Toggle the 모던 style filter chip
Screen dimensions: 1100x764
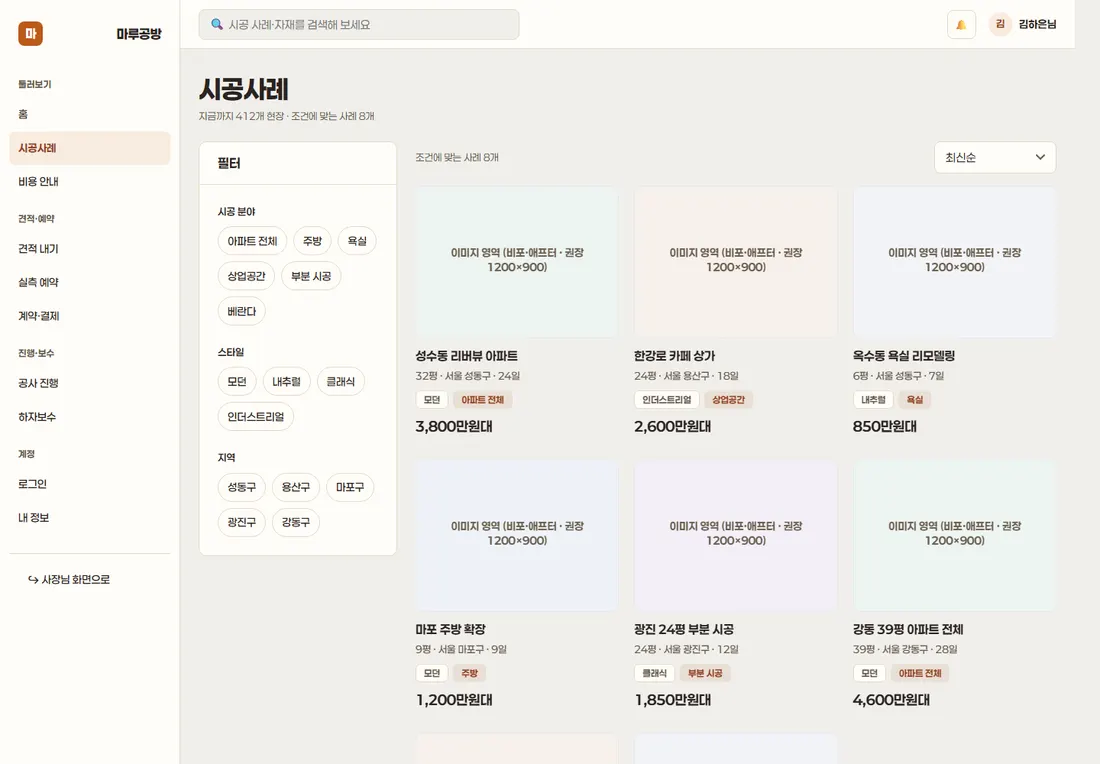237,382
